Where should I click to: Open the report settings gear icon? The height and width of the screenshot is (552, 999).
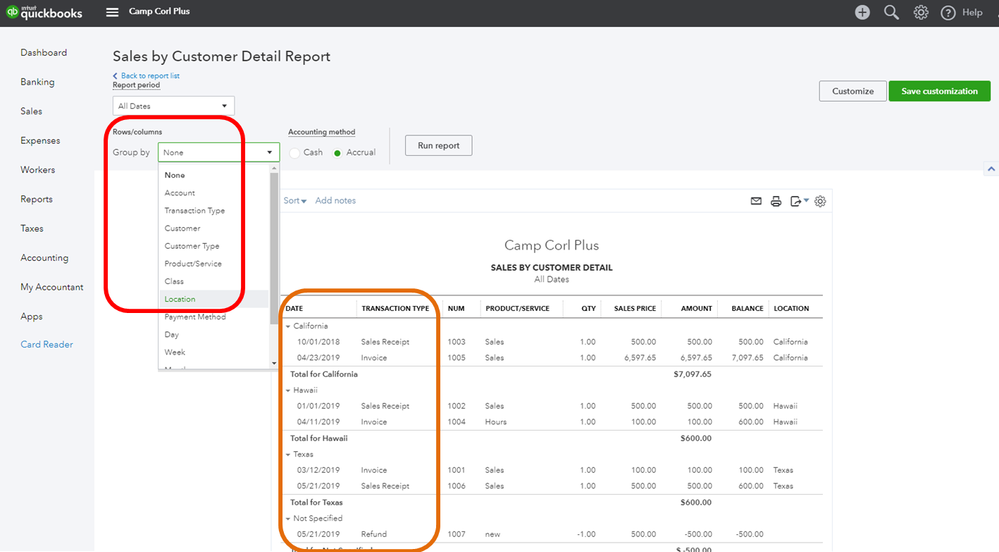point(820,201)
